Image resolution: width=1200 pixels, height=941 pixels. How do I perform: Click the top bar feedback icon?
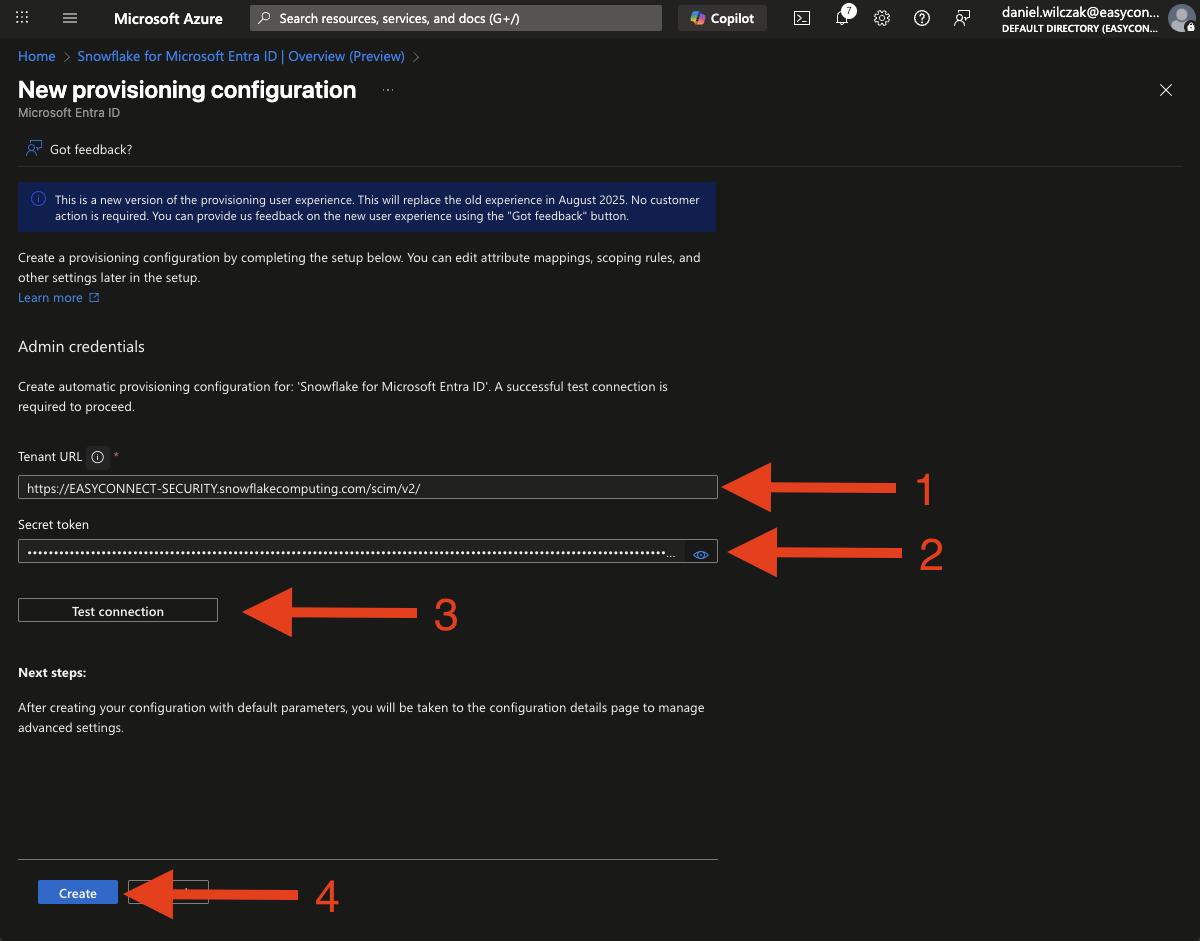click(x=962, y=18)
